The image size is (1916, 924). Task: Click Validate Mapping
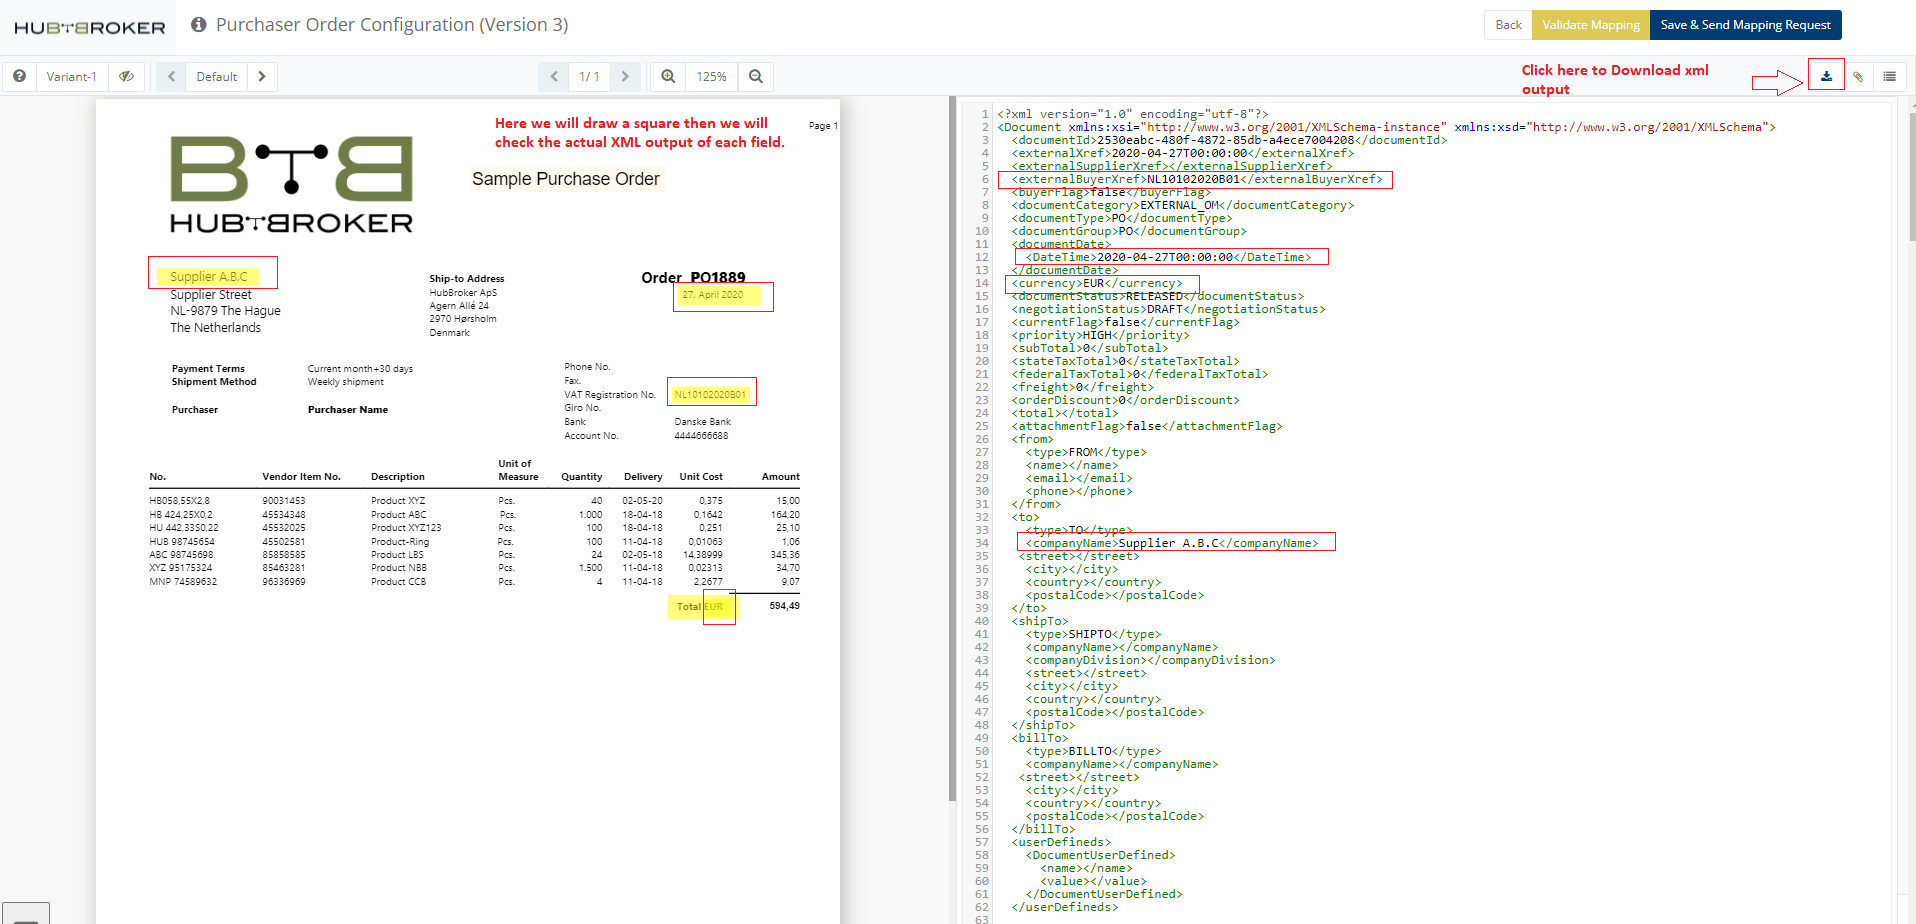[1591, 25]
